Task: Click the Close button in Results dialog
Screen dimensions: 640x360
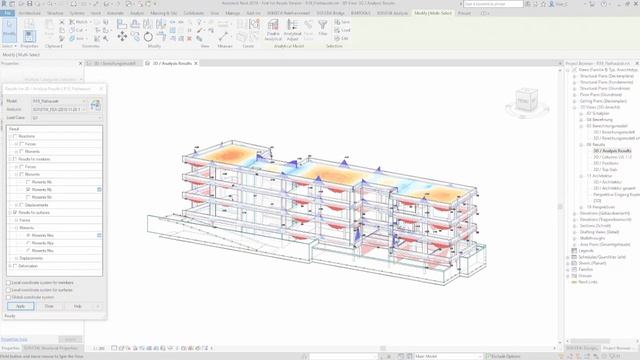Action: [x=49, y=306]
